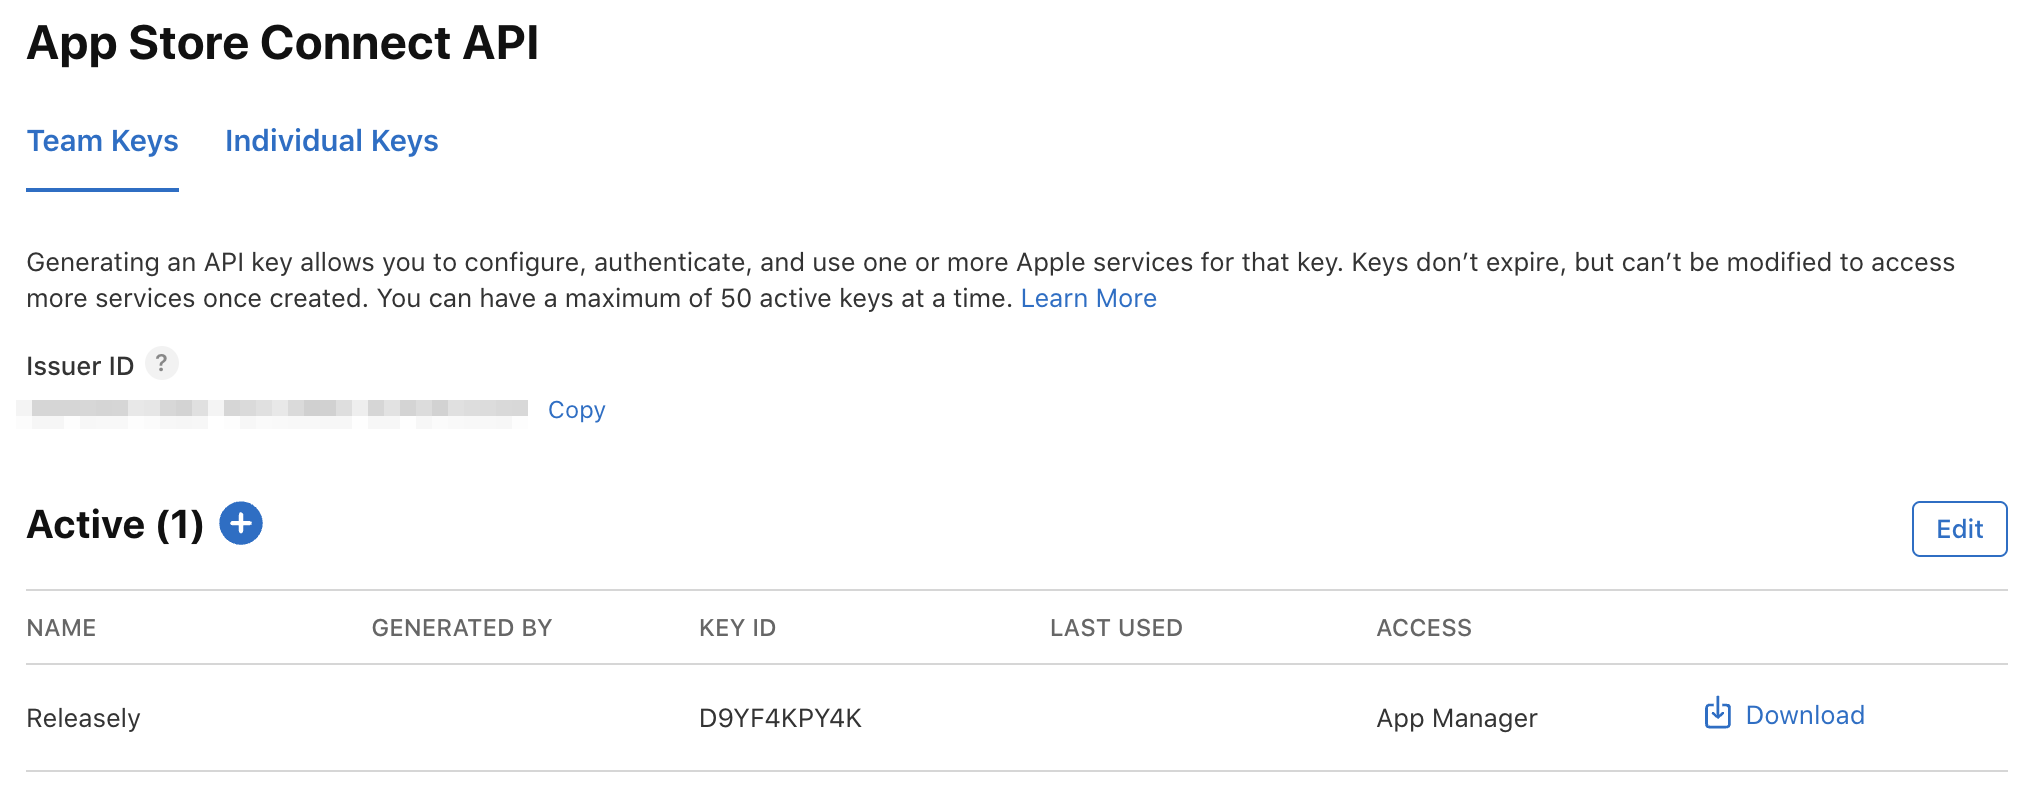Click the key ID D9YF4KPY4K

tap(780, 718)
